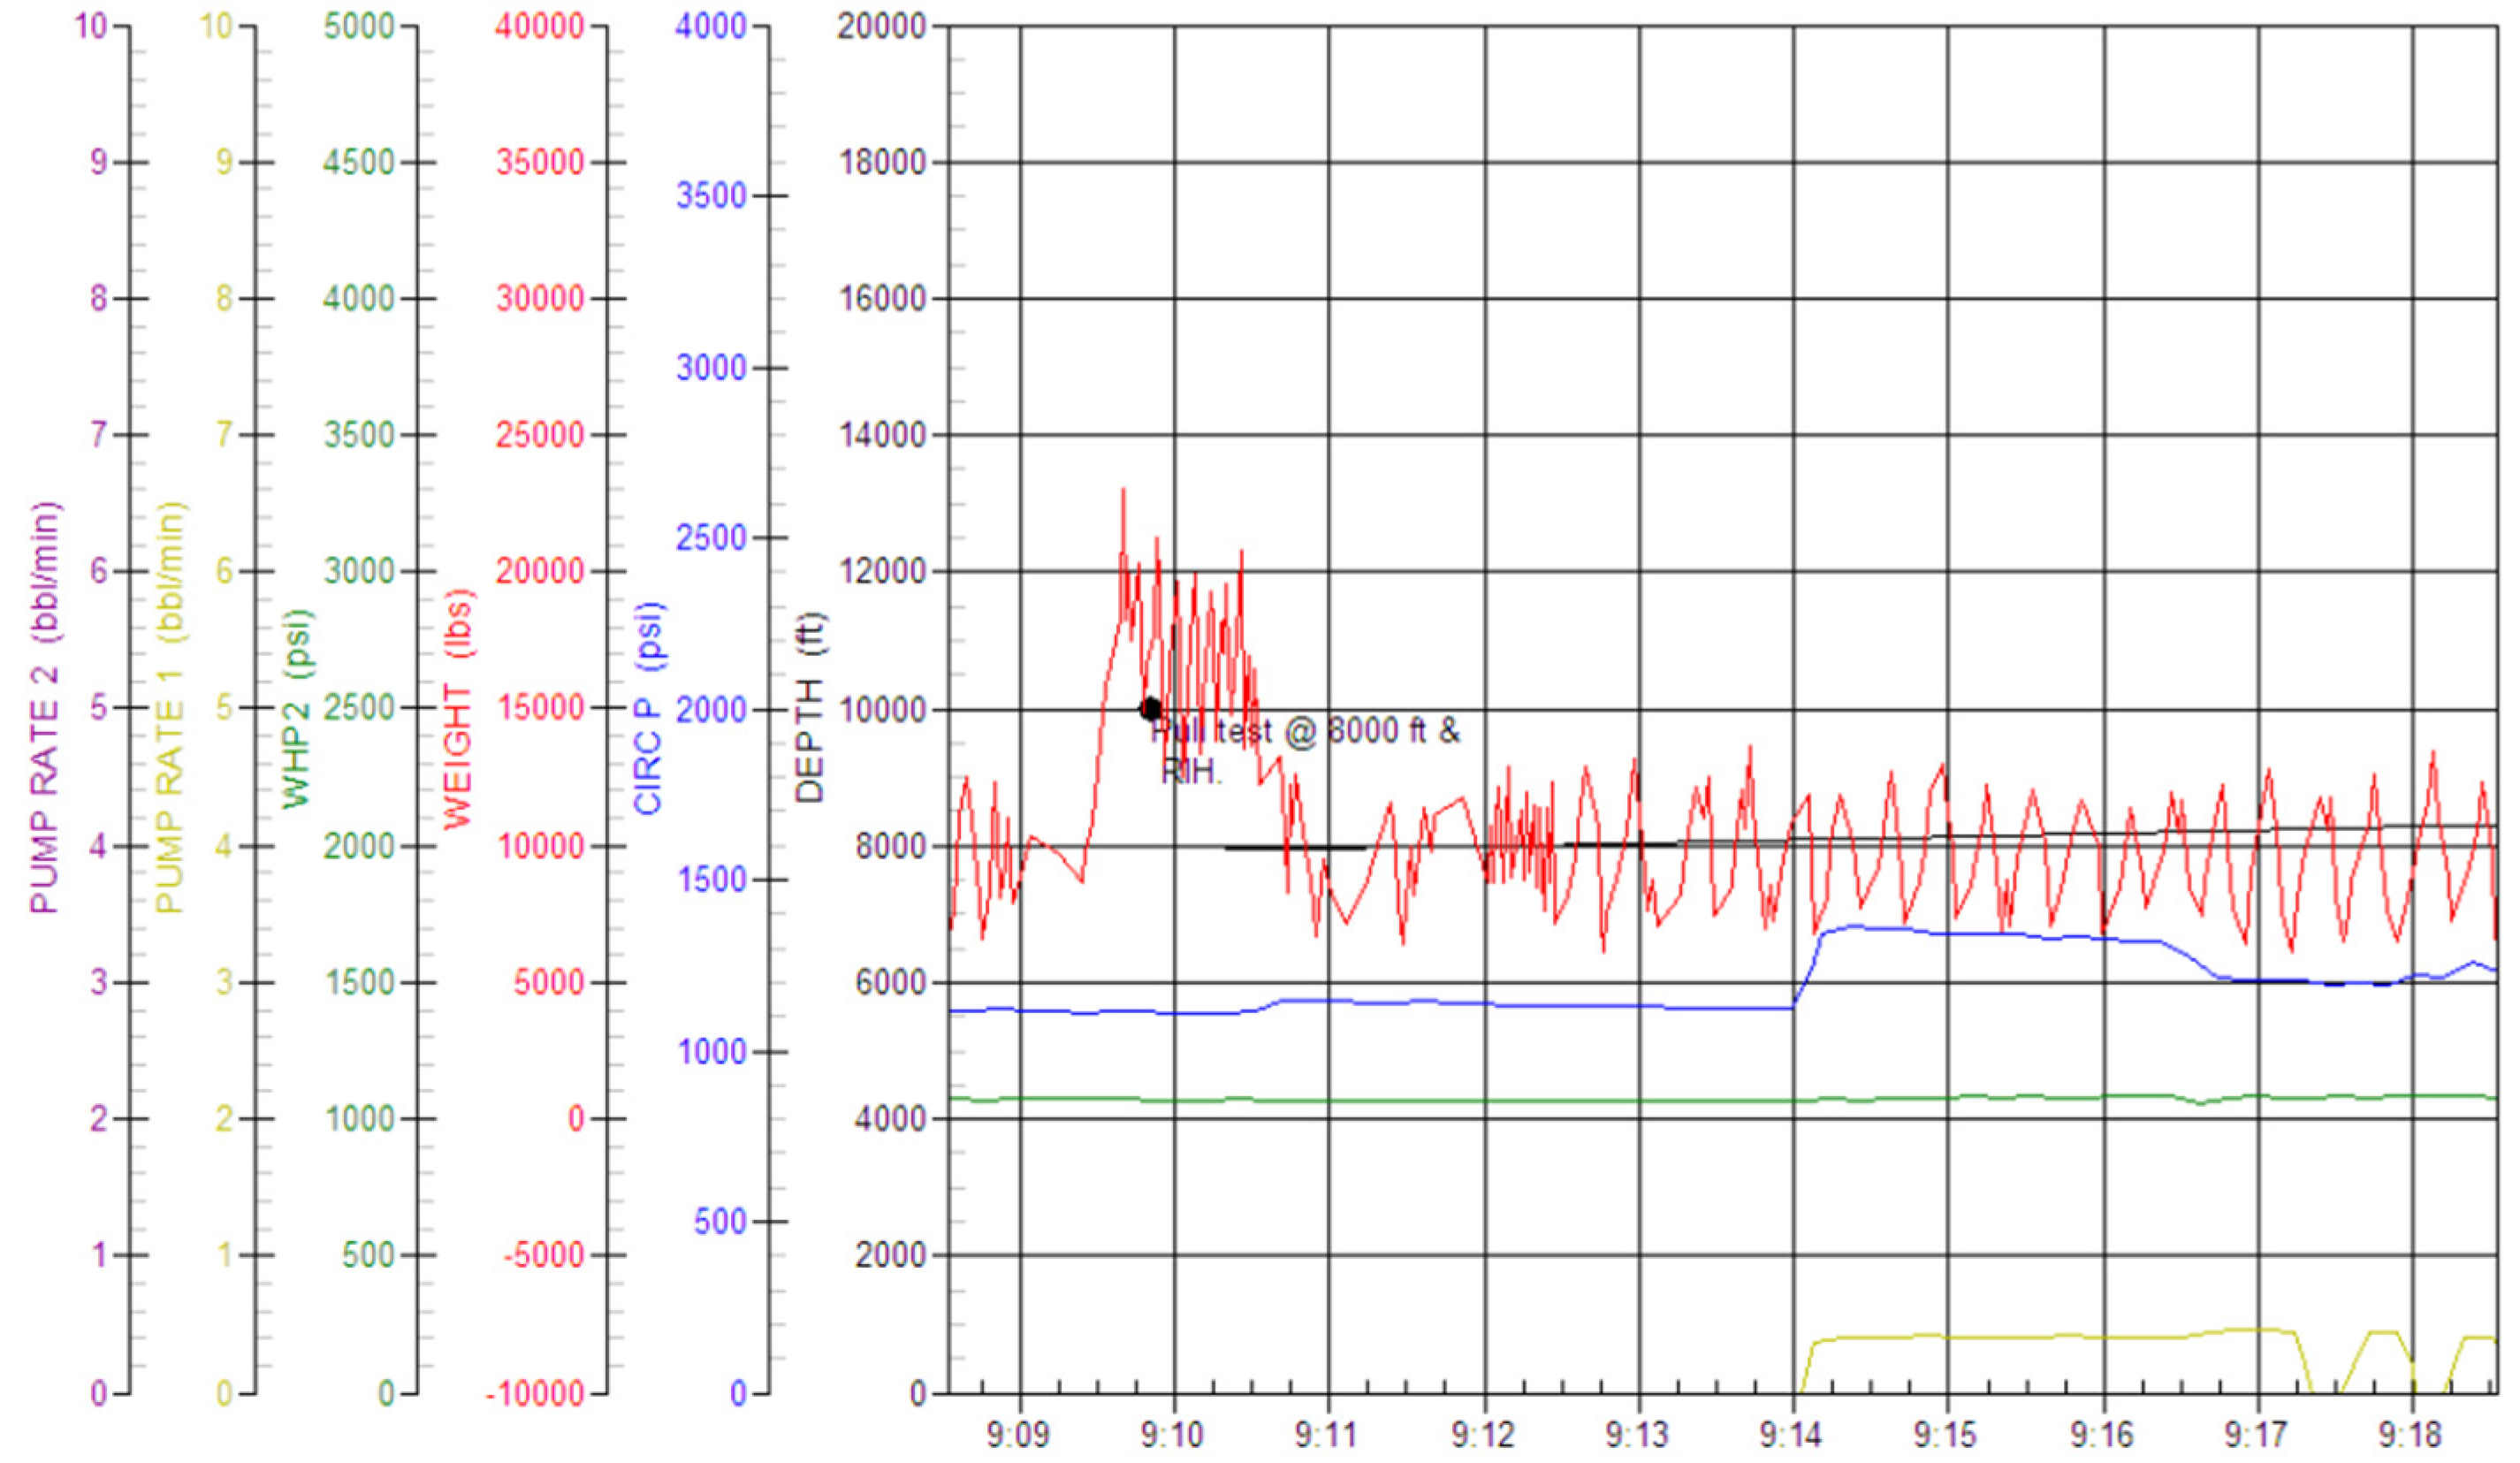Click the 9:10 time axis label

click(1172, 1435)
